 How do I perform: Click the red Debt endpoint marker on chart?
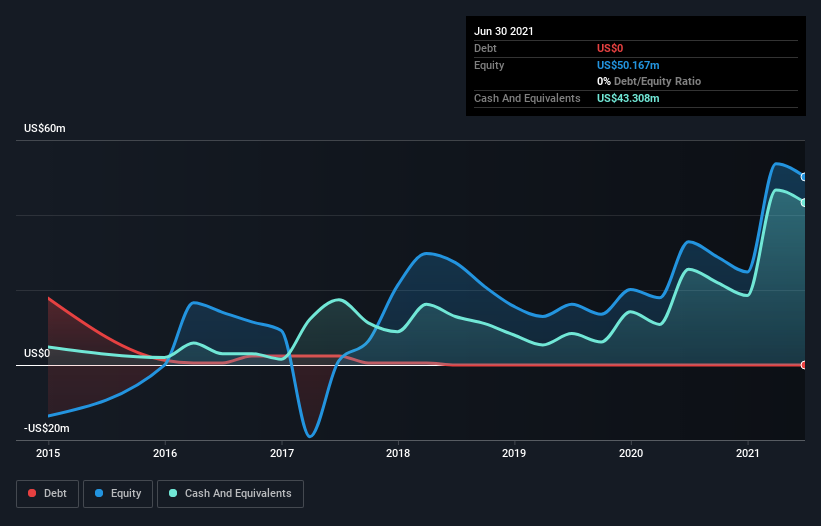coord(804,365)
